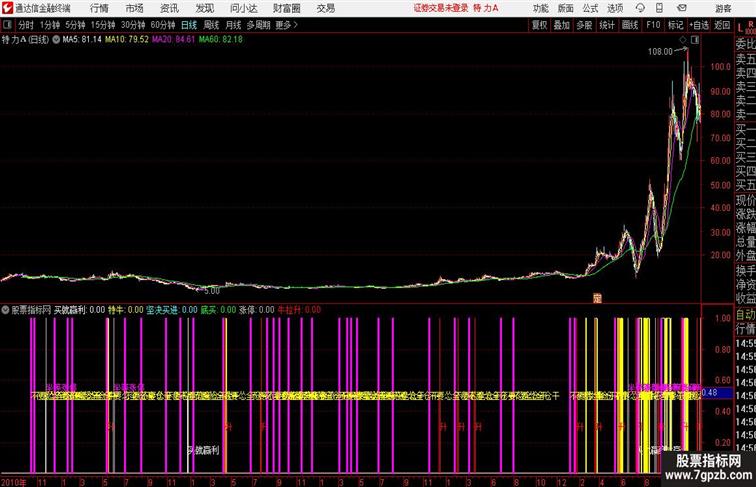Switch to the 15分钟 period tab
Screen dimensions: 756x487
103,25
